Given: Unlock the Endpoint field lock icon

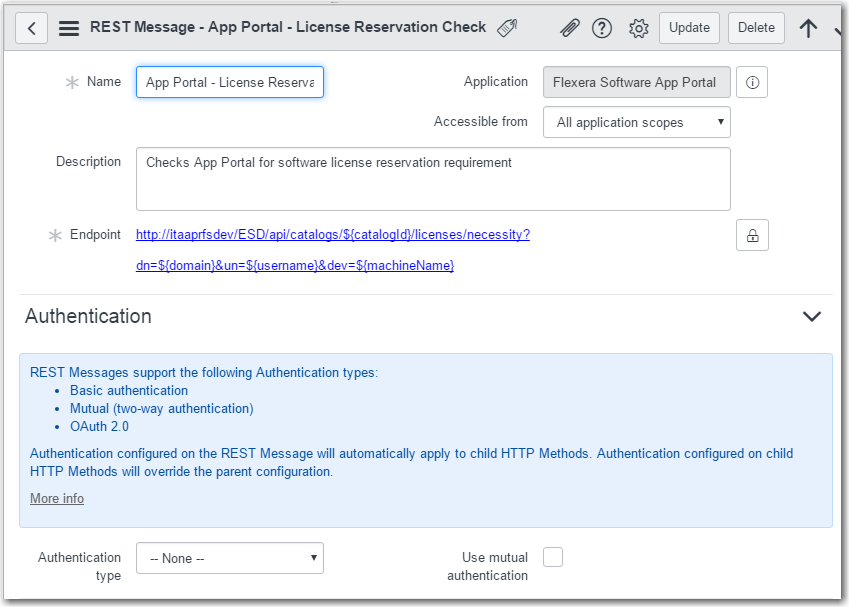Looking at the screenshot, I should pos(752,235).
